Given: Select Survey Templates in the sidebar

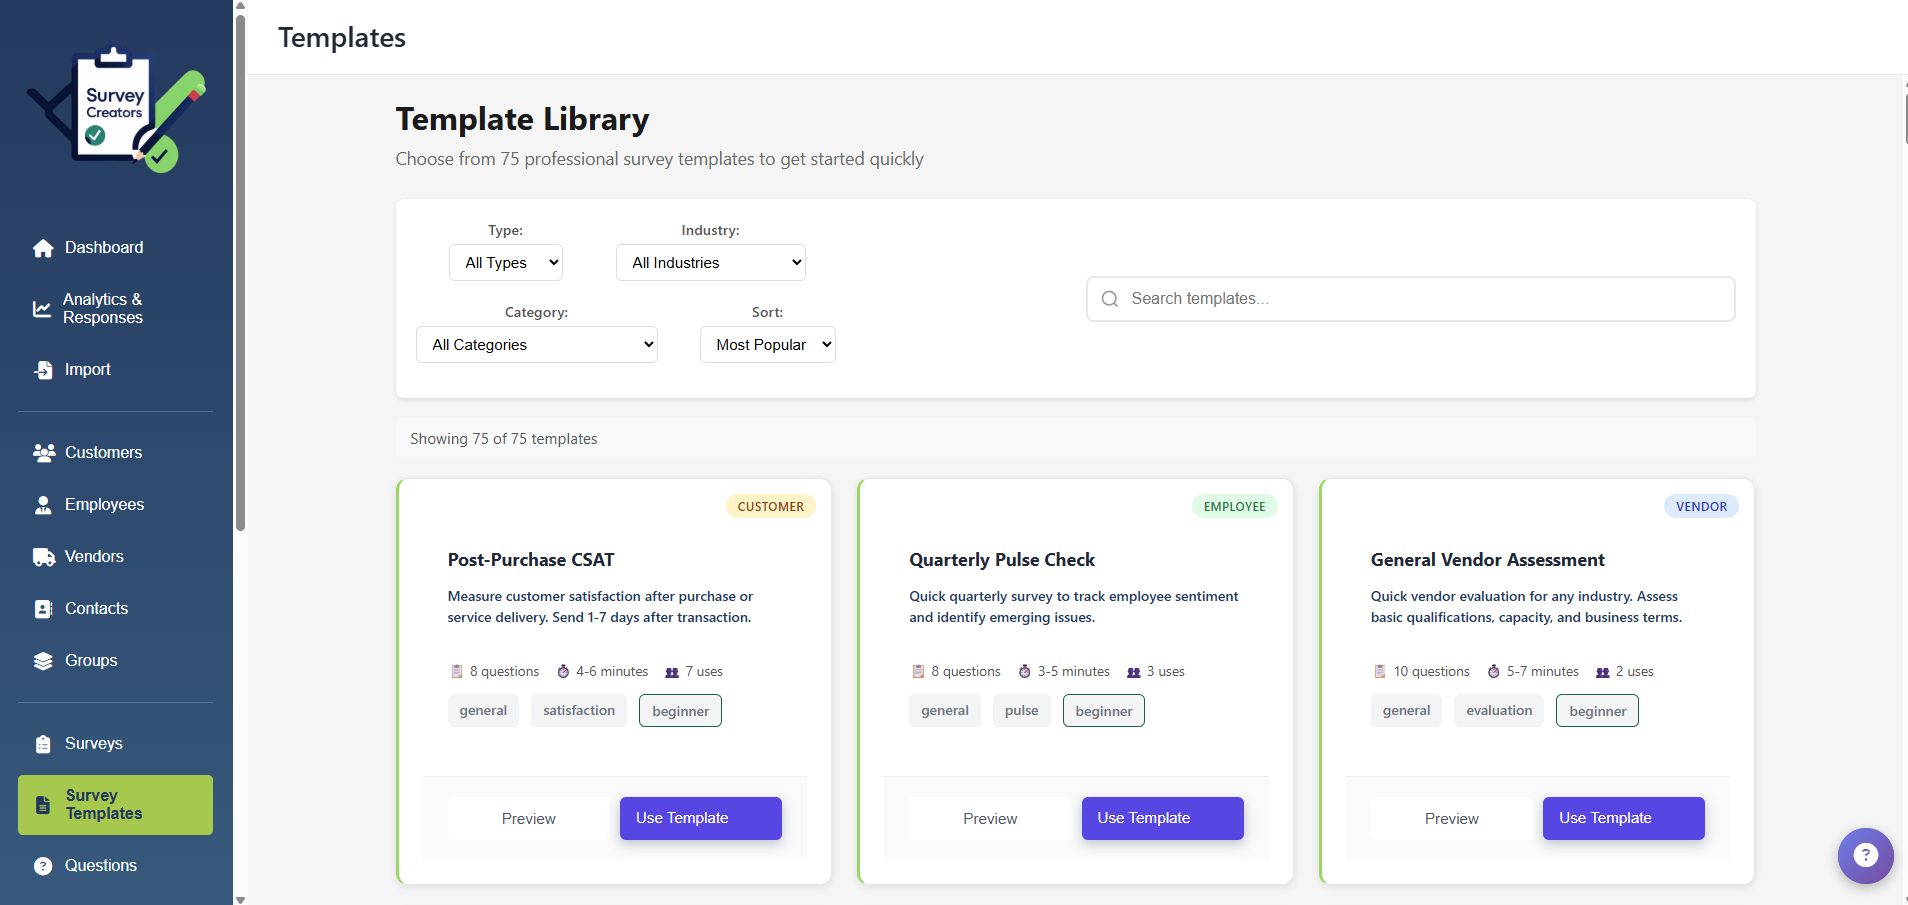Looking at the screenshot, I should pos(115,804).
